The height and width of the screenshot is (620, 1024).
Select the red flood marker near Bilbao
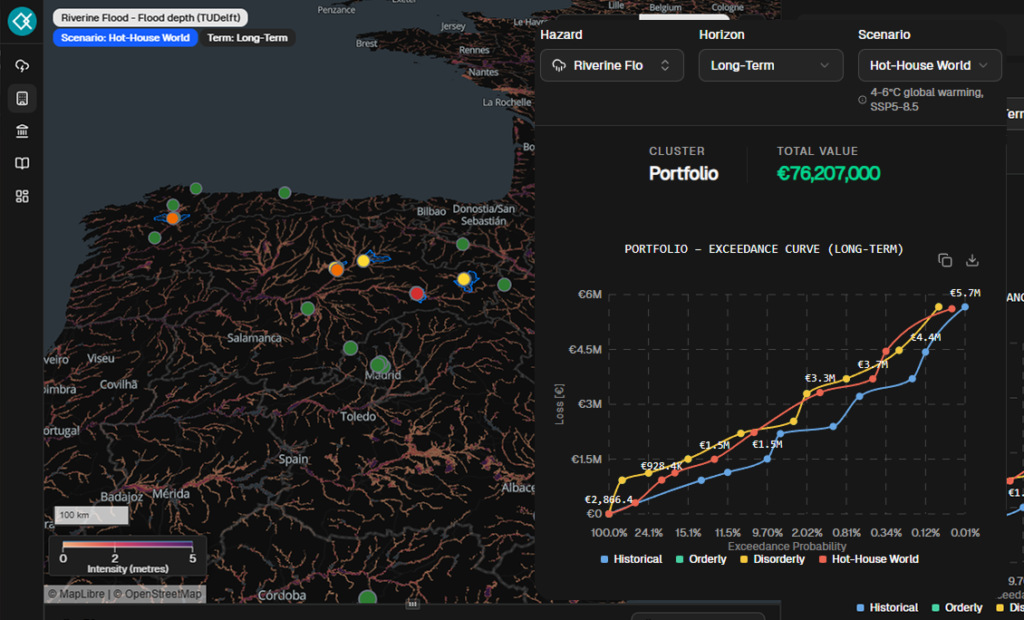416,293
